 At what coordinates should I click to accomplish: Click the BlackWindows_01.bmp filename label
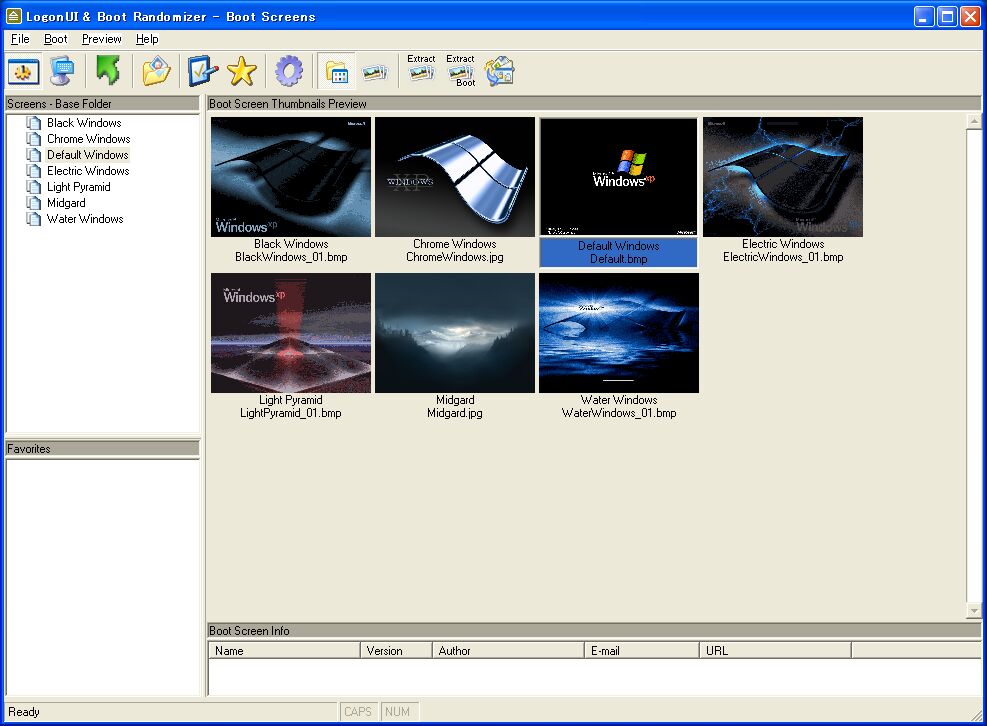[x=291, y=257]
